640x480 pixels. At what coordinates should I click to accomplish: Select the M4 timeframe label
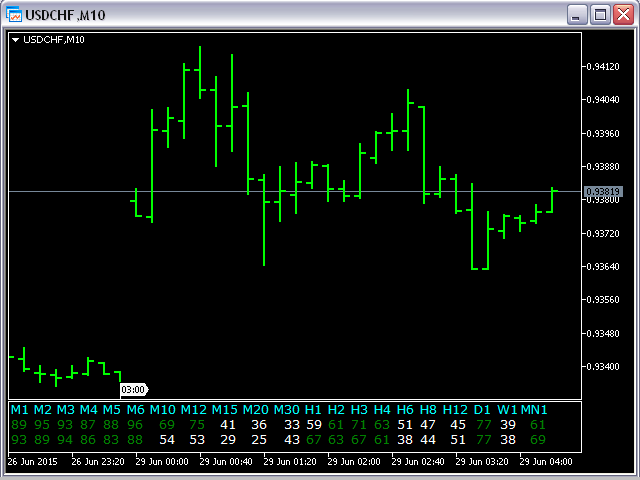point(89,409)
